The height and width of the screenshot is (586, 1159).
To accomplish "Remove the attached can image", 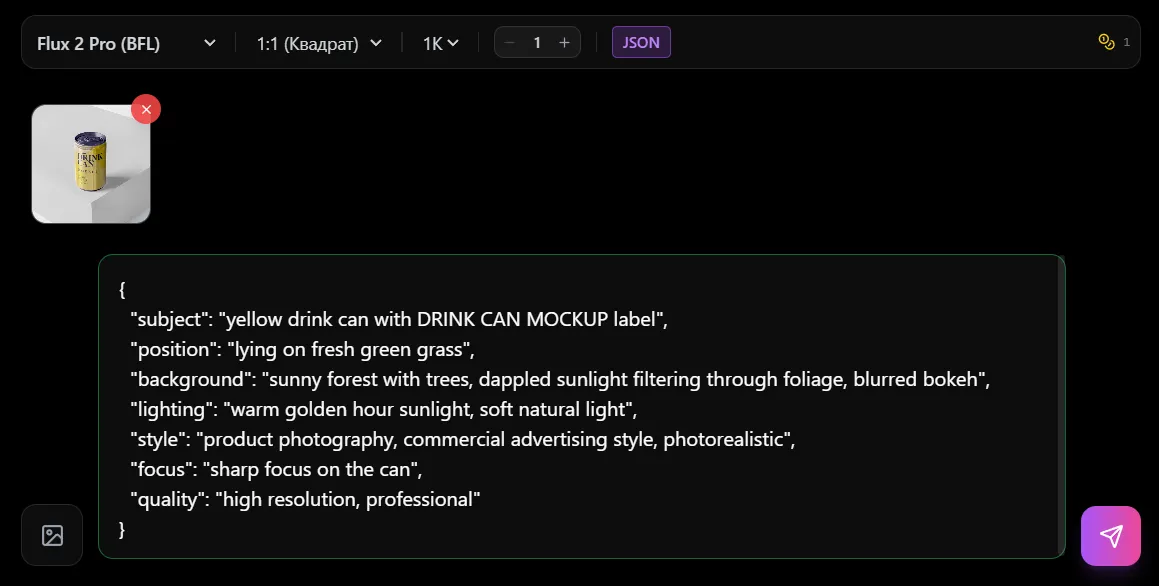I will (x=146, y=109).
